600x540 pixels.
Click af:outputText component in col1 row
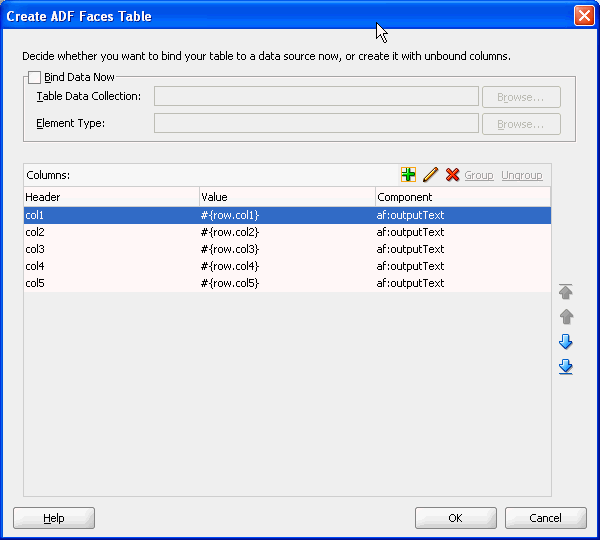[463, 215]
